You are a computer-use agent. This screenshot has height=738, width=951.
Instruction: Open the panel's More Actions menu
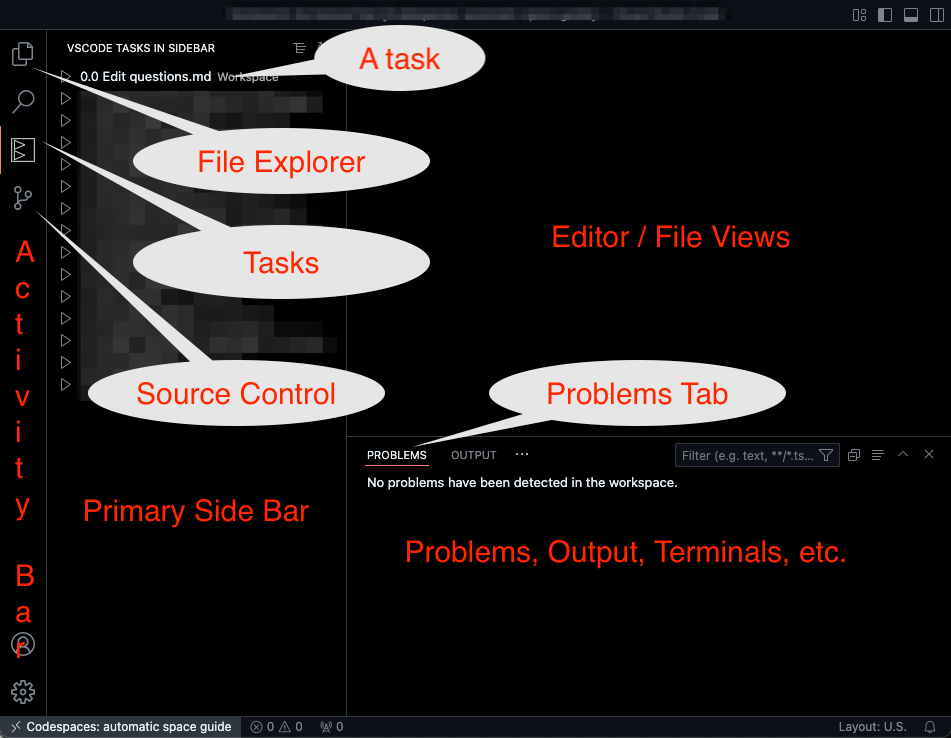[521, 454]
